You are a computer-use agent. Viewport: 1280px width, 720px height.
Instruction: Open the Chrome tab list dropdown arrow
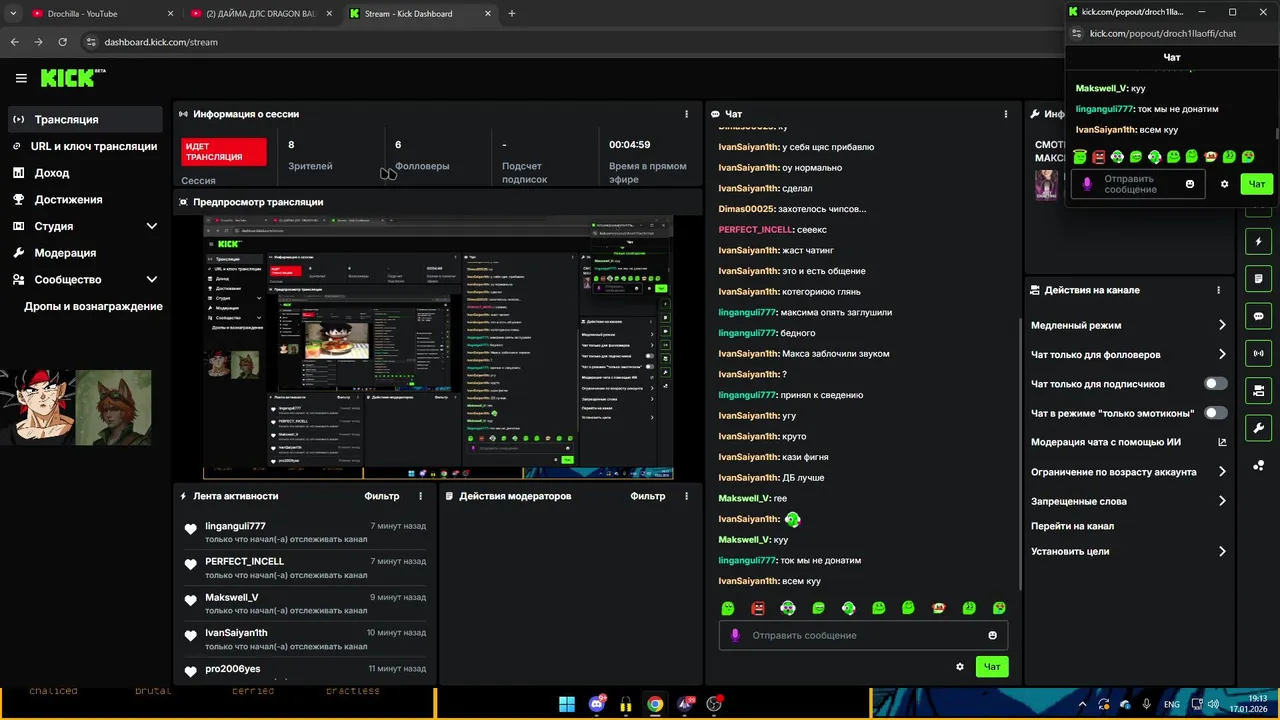13,13
